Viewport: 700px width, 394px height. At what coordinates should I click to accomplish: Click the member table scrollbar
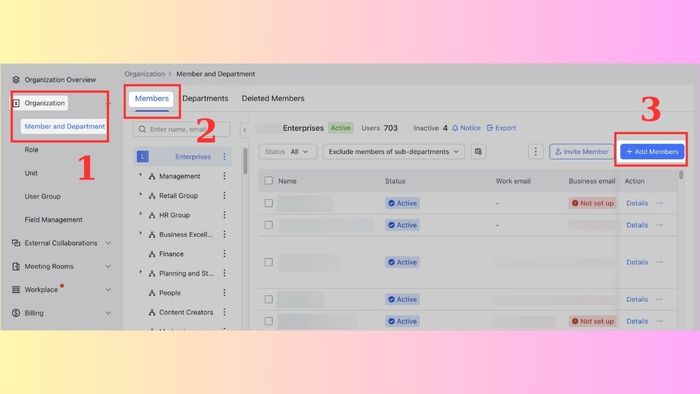coord(681,175)
